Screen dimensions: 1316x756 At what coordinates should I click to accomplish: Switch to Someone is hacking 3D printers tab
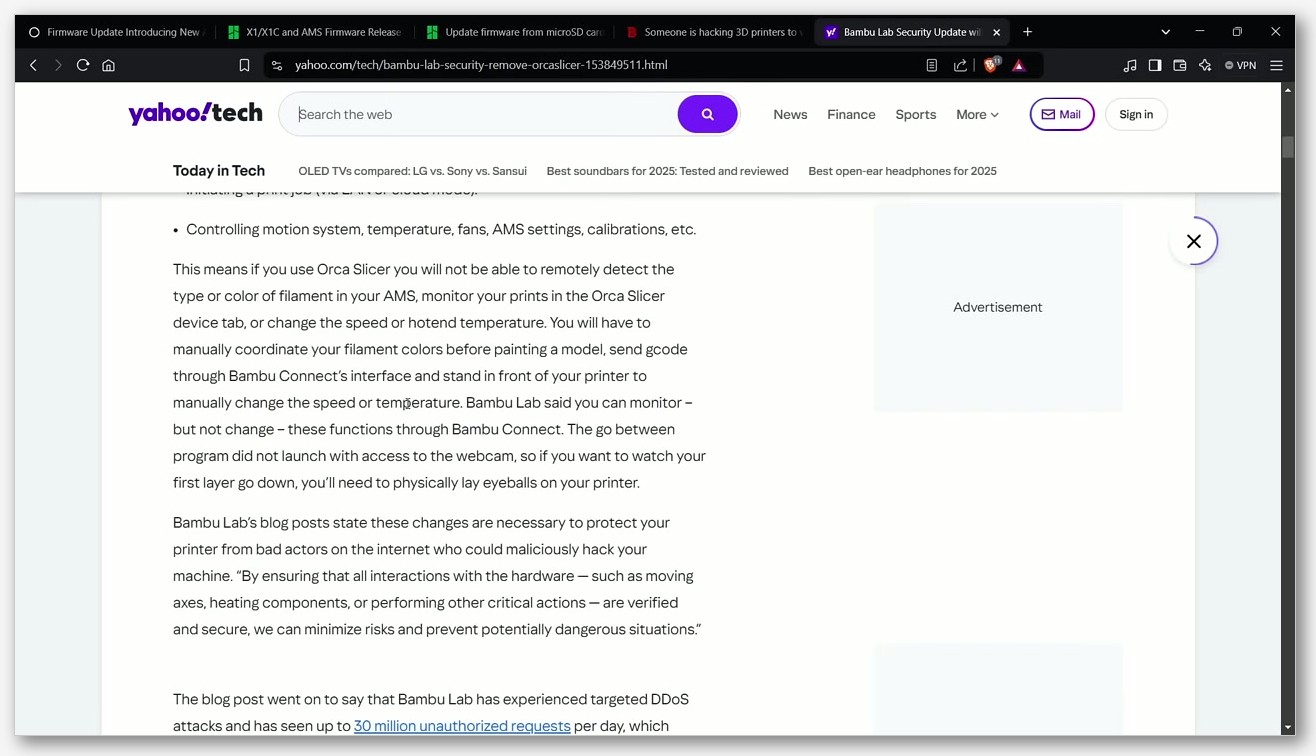[x=714, y=32]
